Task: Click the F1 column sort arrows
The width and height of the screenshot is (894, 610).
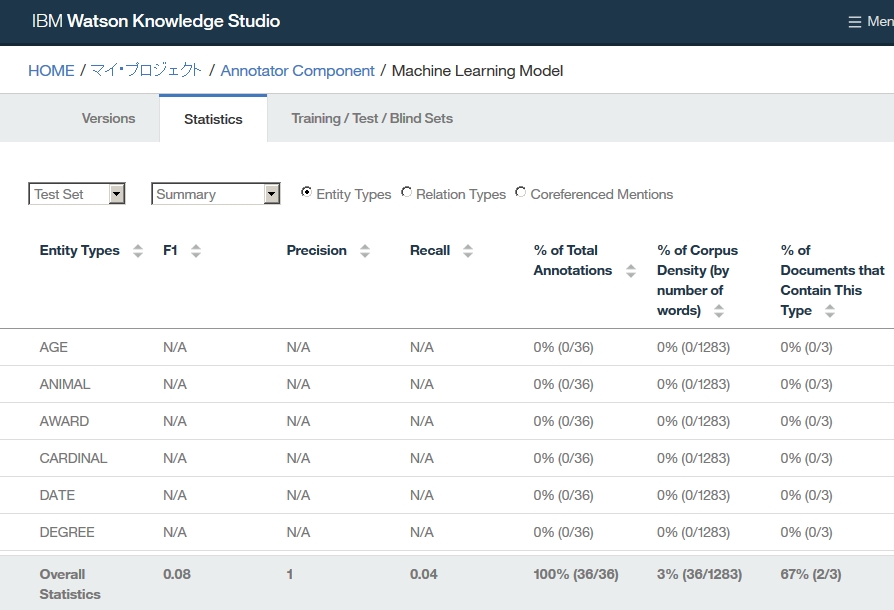Action: pyautogui.click(x=196, y=251)
